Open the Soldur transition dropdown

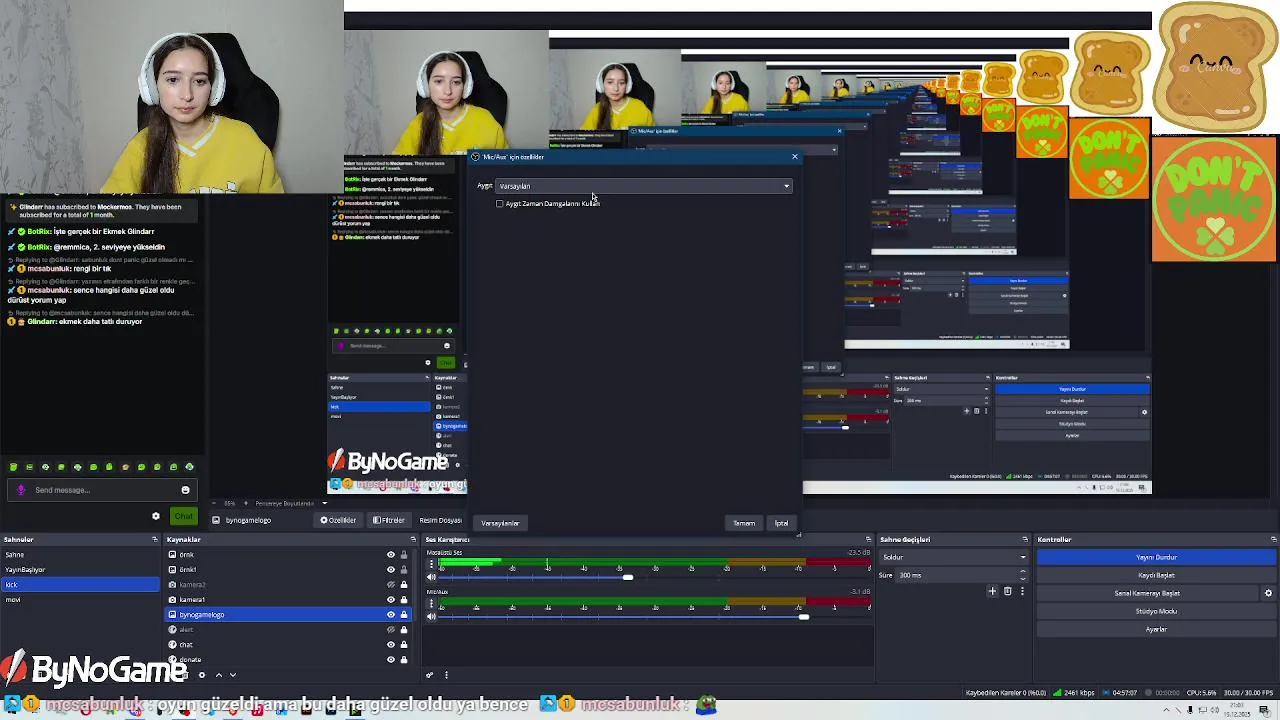(954, 557)
